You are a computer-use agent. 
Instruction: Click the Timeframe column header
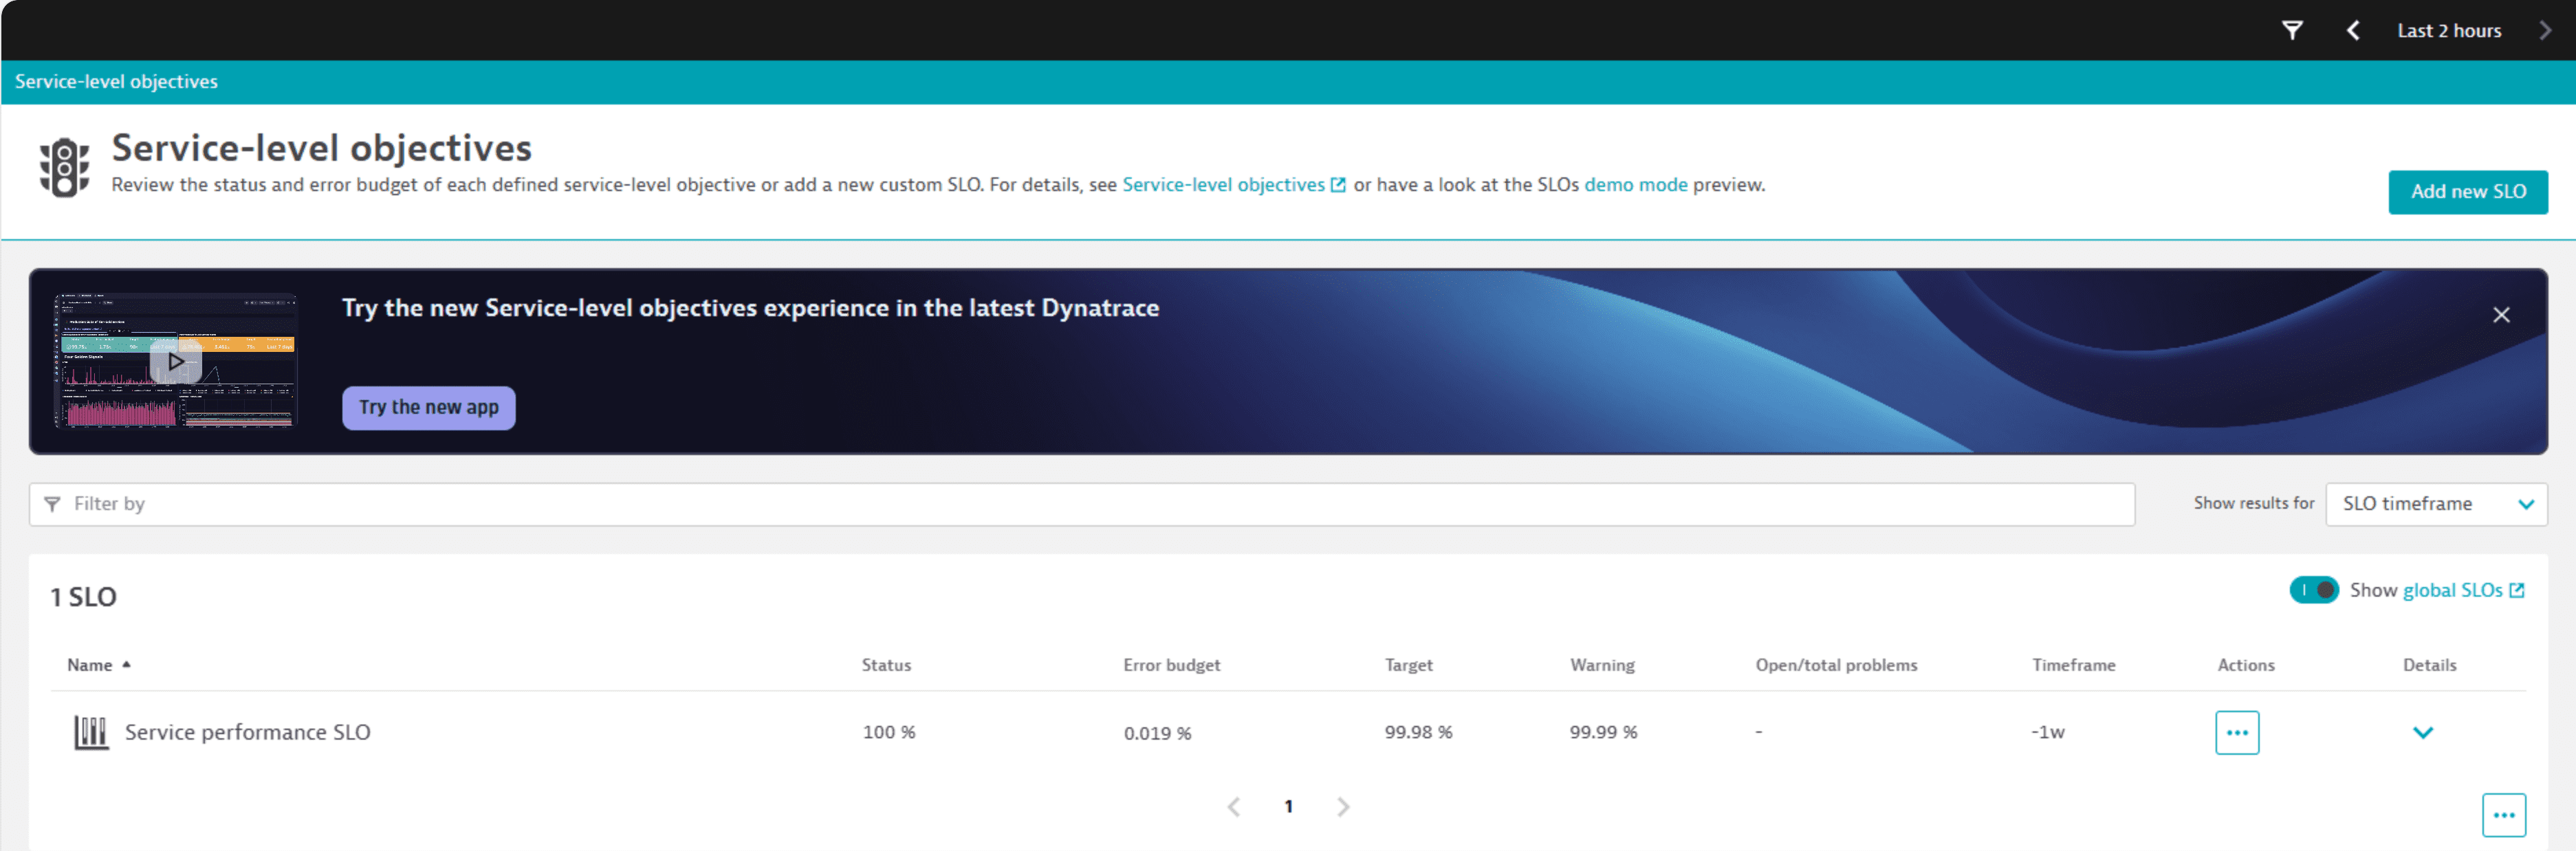pos(2073,665)
